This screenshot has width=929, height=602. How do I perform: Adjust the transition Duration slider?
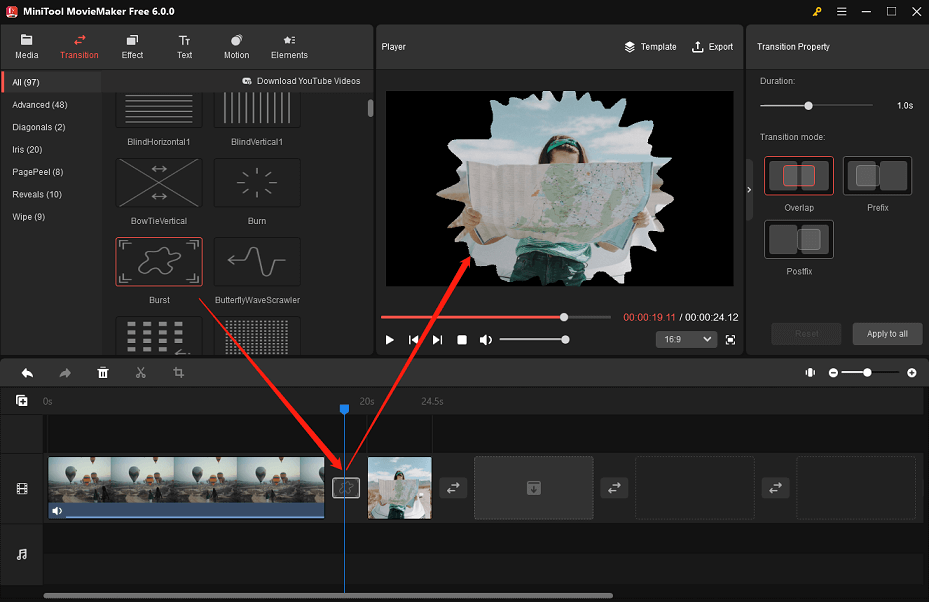coord(809,104)
